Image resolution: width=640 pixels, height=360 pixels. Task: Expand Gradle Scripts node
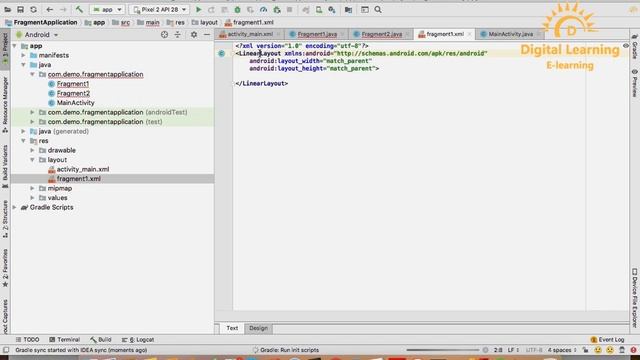(x=15, y=207)
